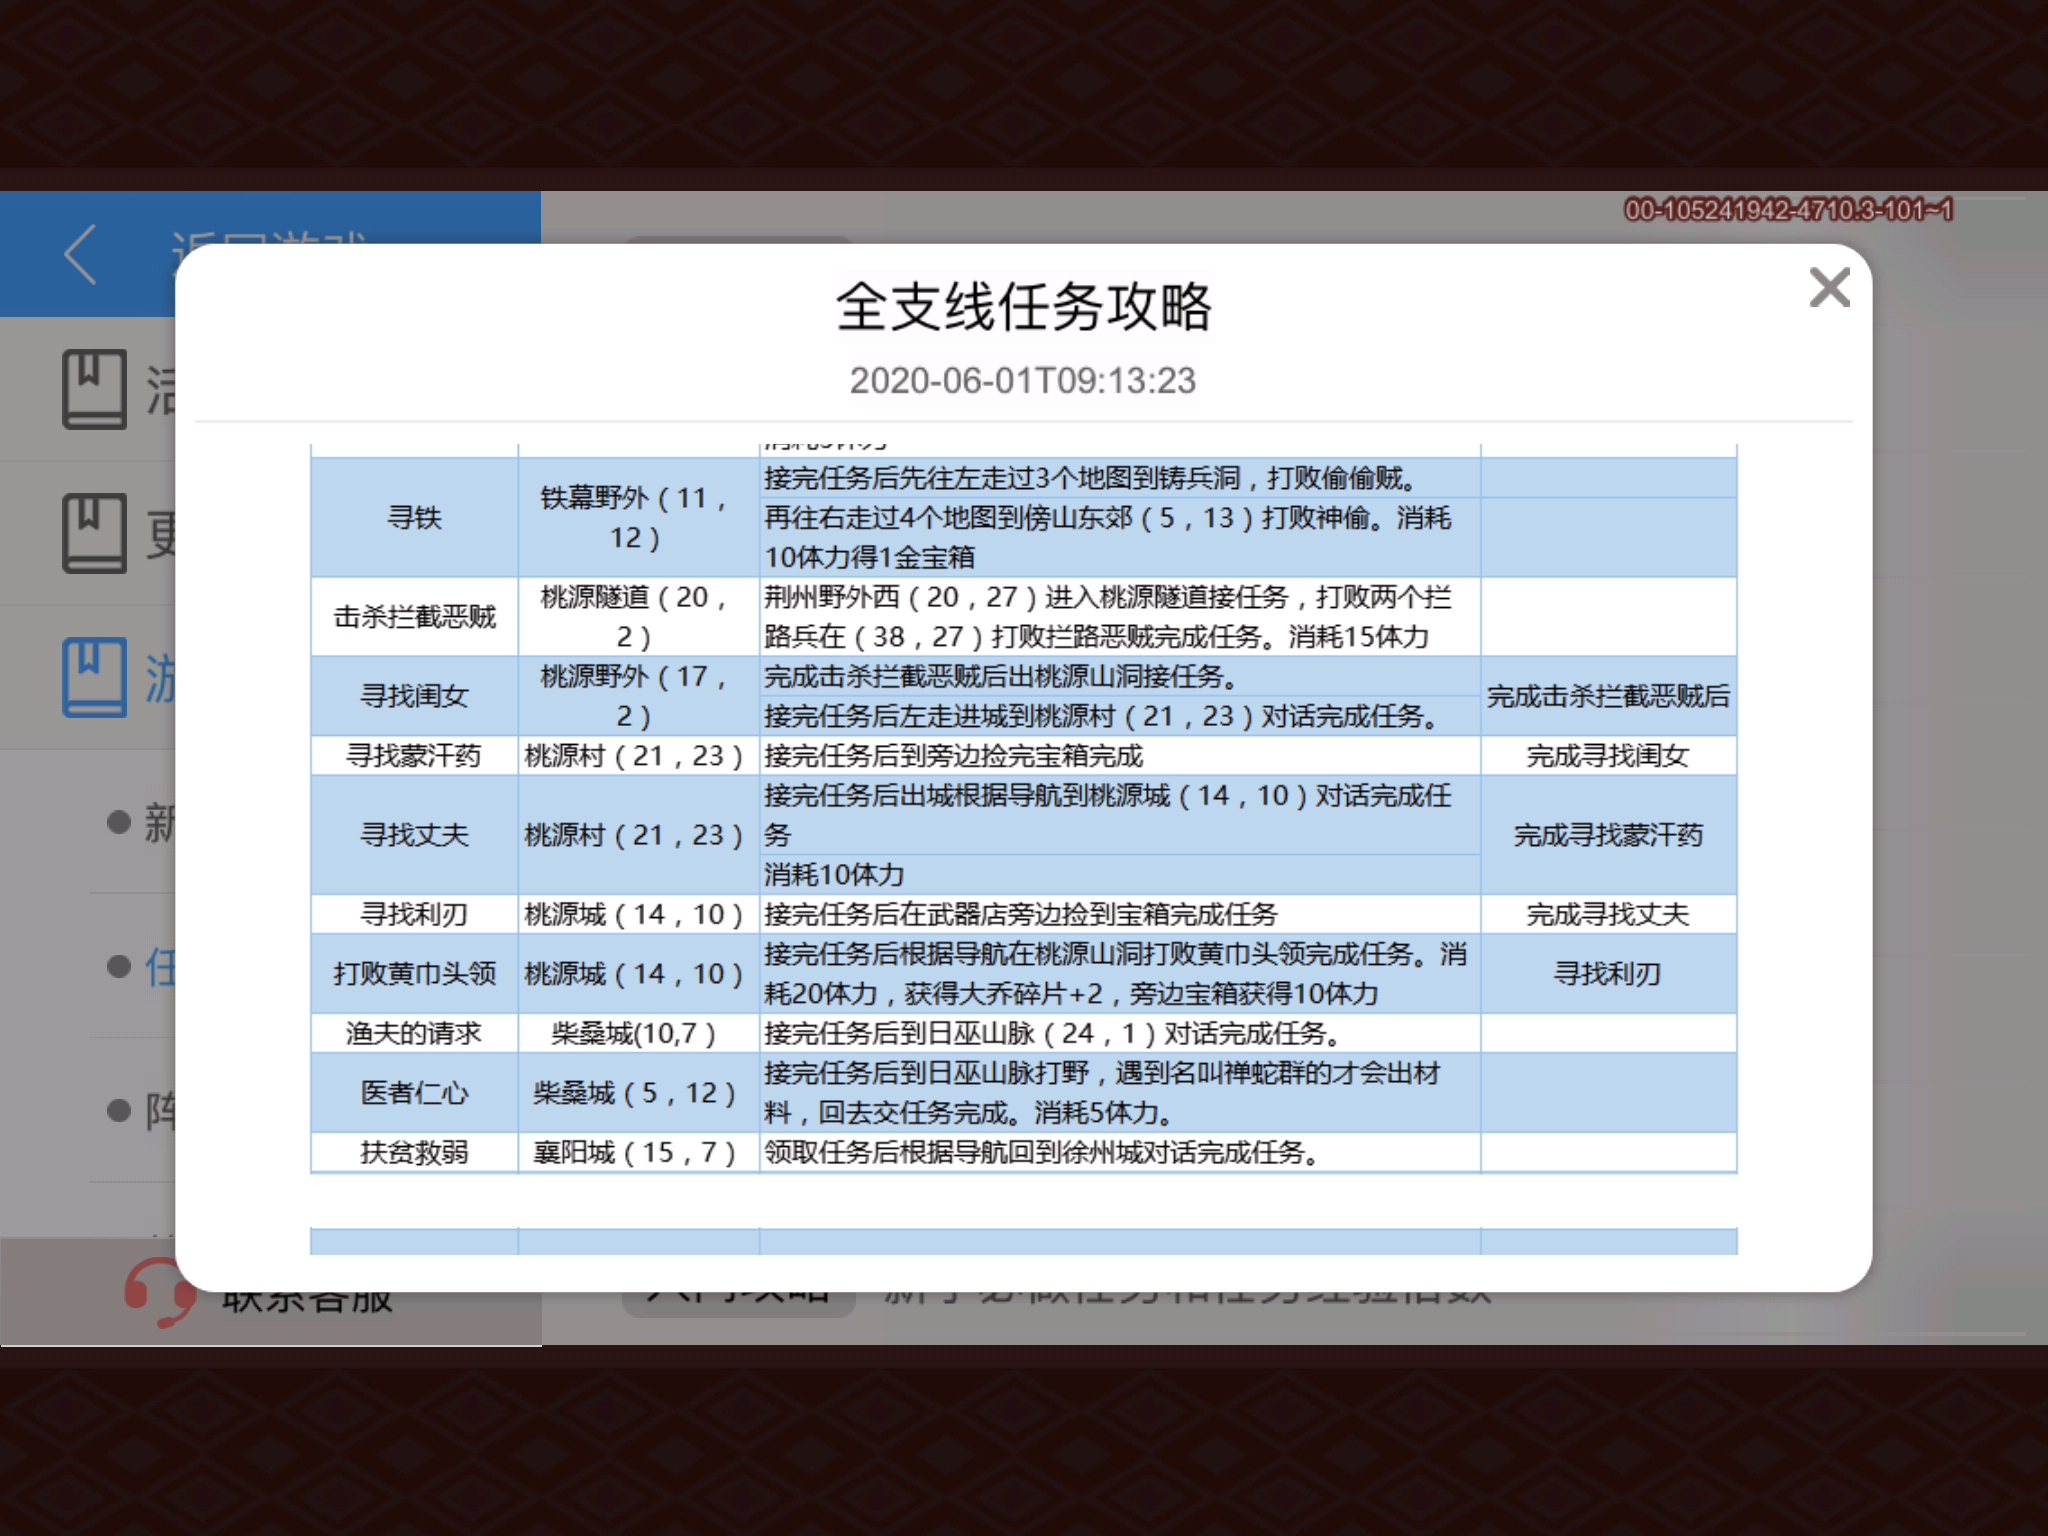Click description 接完任务后在武器店旁边捡到宝箱完成任务
The image size is (2048, 1536).
pyautogui.click(x=1120, y=914)
